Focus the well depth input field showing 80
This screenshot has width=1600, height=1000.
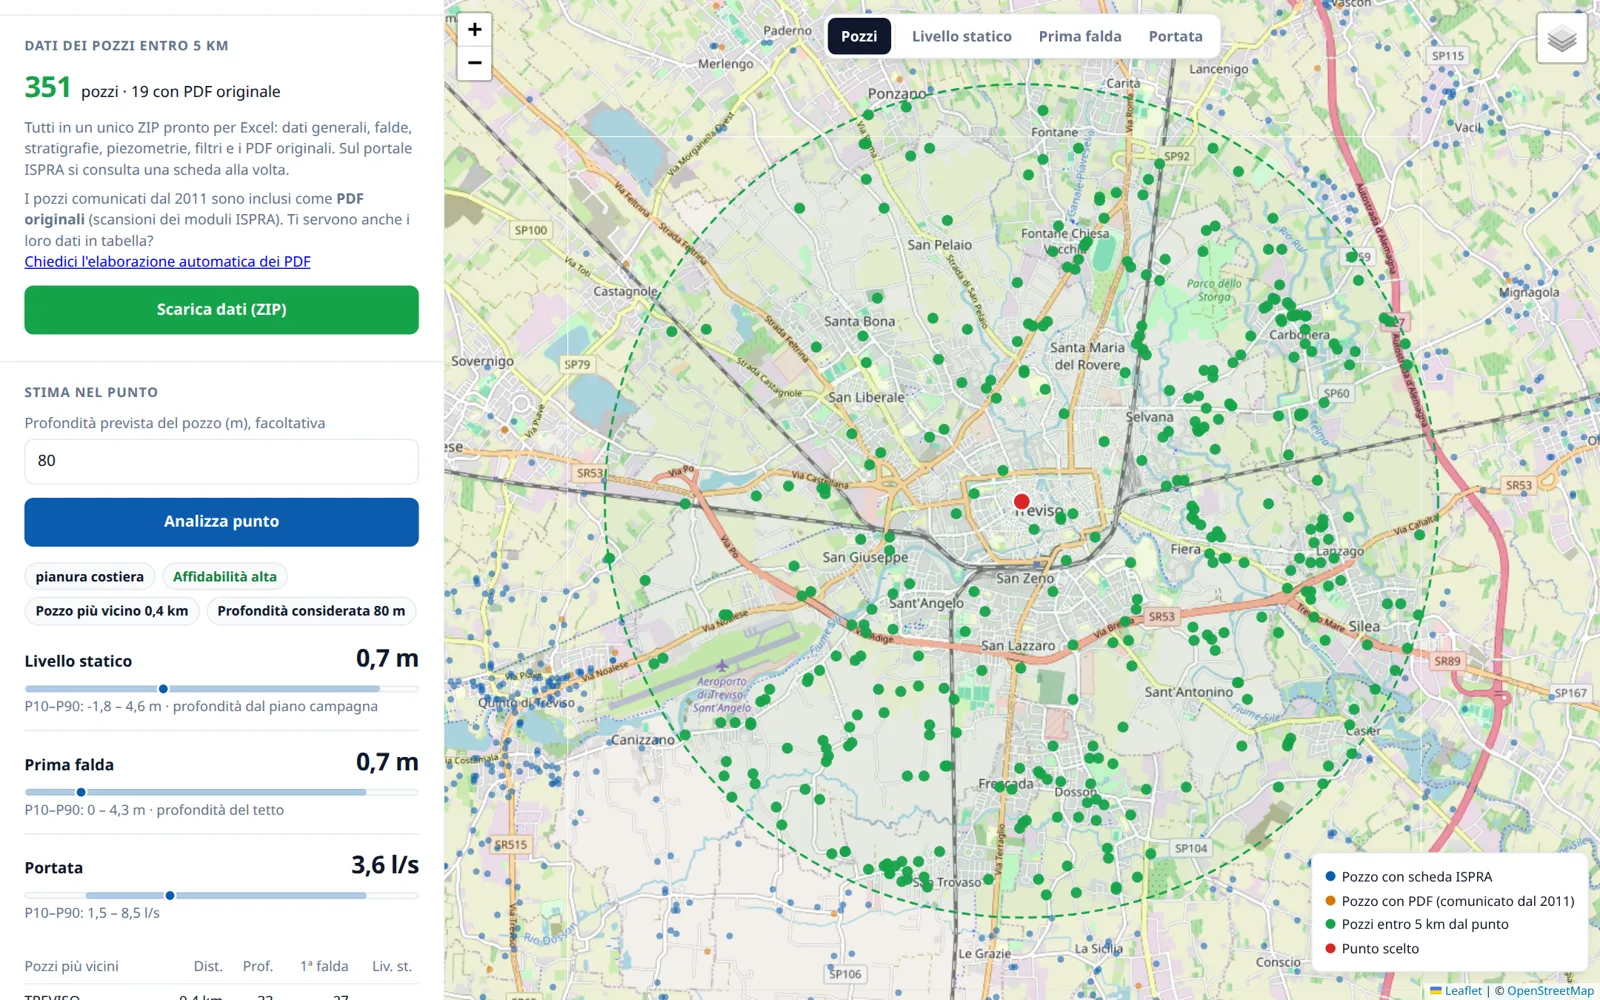(221, 461)
